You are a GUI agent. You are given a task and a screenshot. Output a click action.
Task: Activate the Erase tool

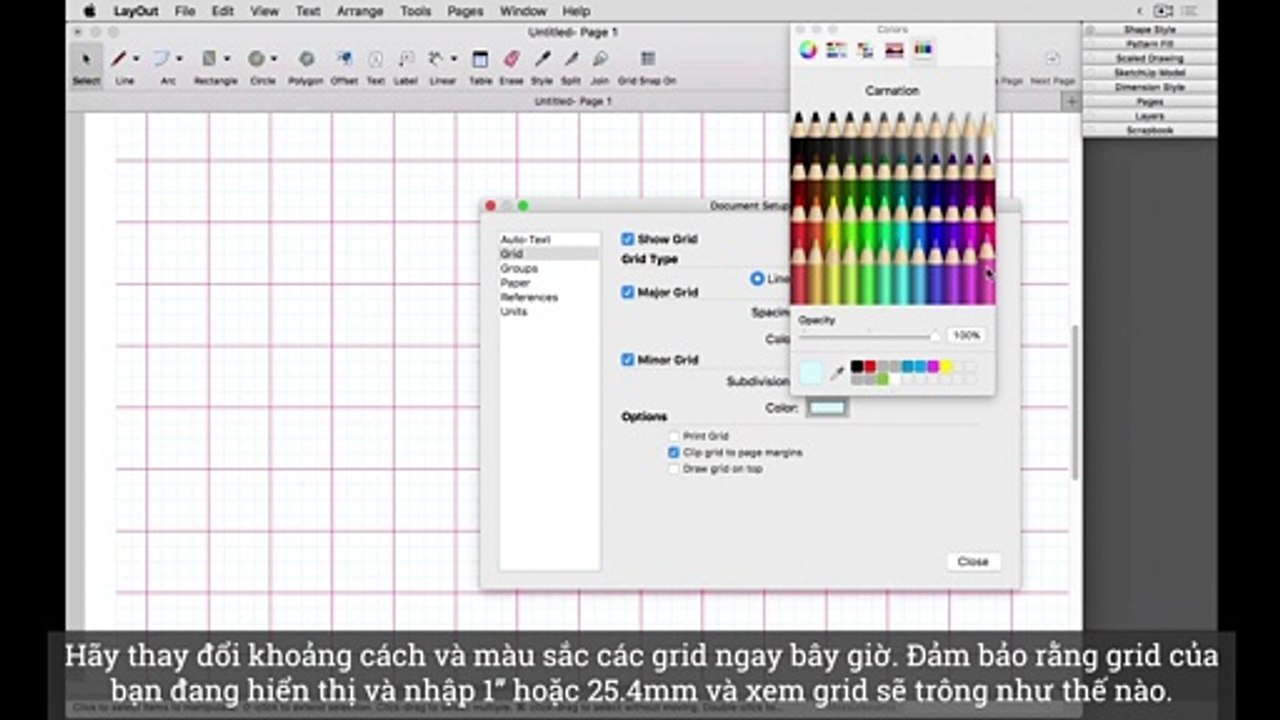click(511, 59)
